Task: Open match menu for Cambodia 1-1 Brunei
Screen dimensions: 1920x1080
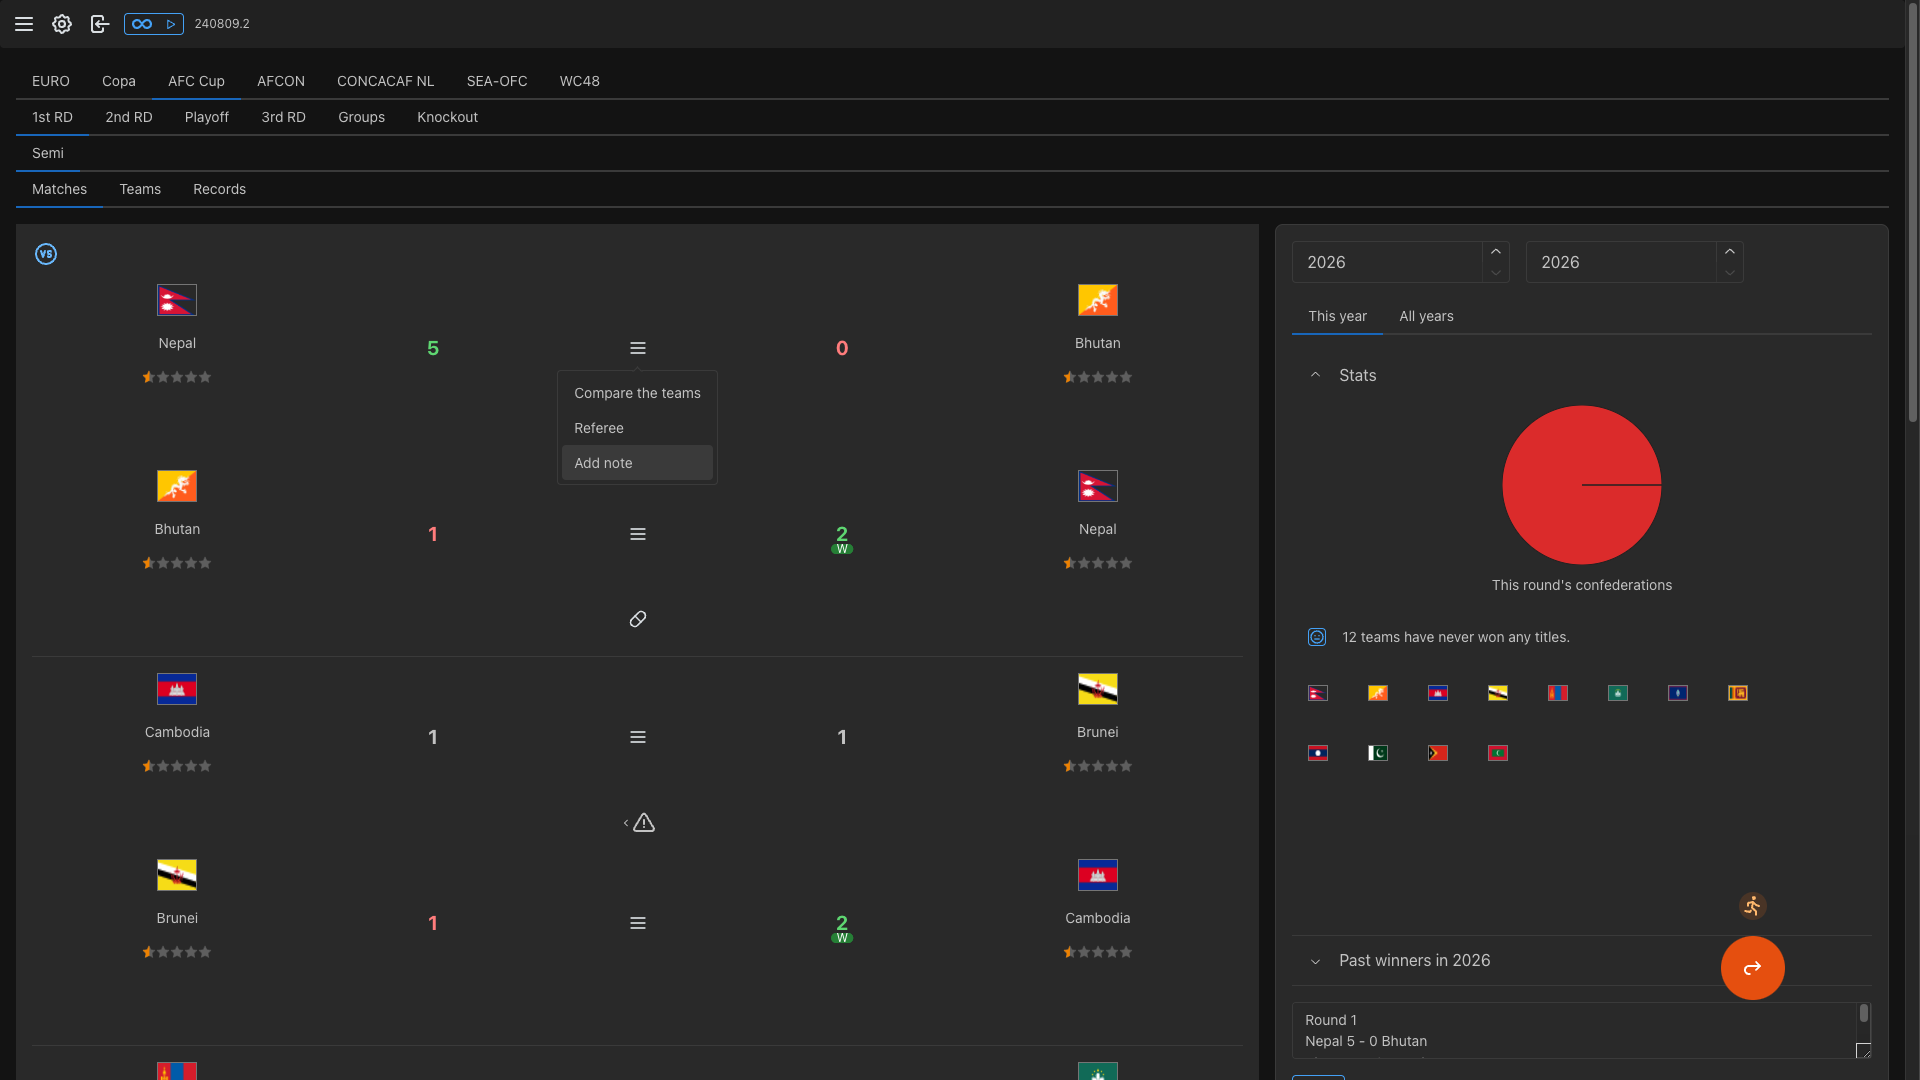Action: (638, 737)
